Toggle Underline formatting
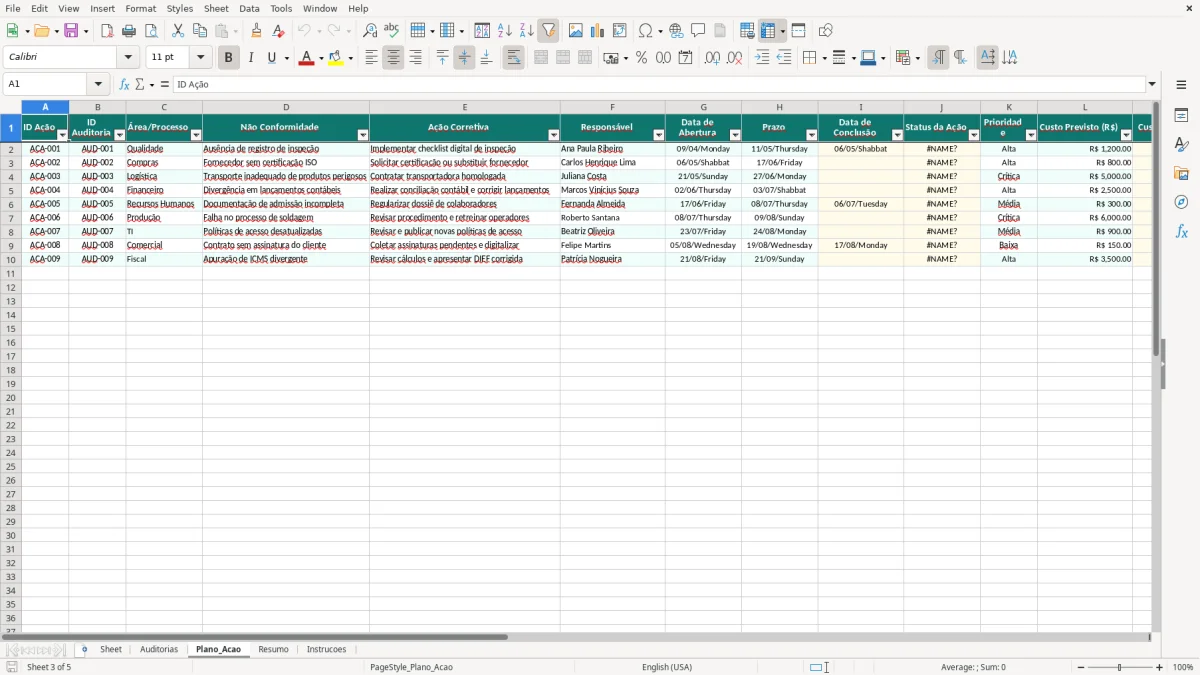This screenshot has width=1200, height=675. (x=271, y=58)
